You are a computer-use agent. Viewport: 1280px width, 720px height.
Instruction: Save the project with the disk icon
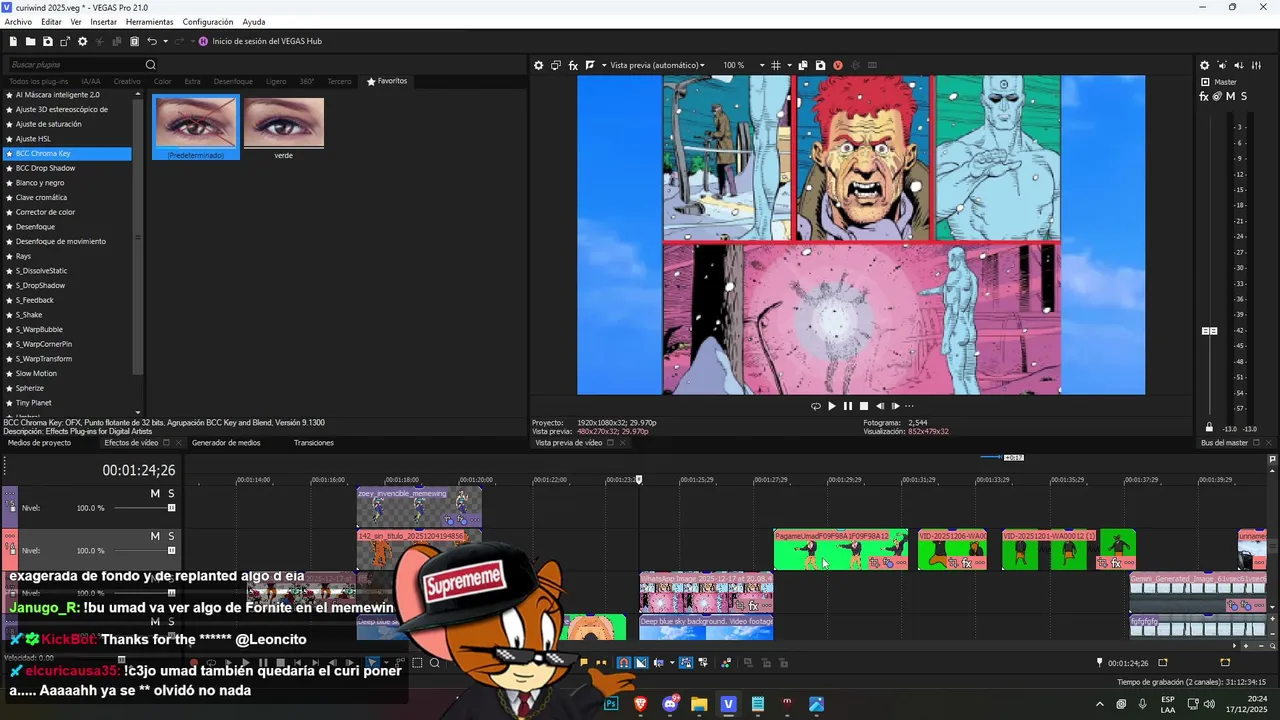(47, 41)
